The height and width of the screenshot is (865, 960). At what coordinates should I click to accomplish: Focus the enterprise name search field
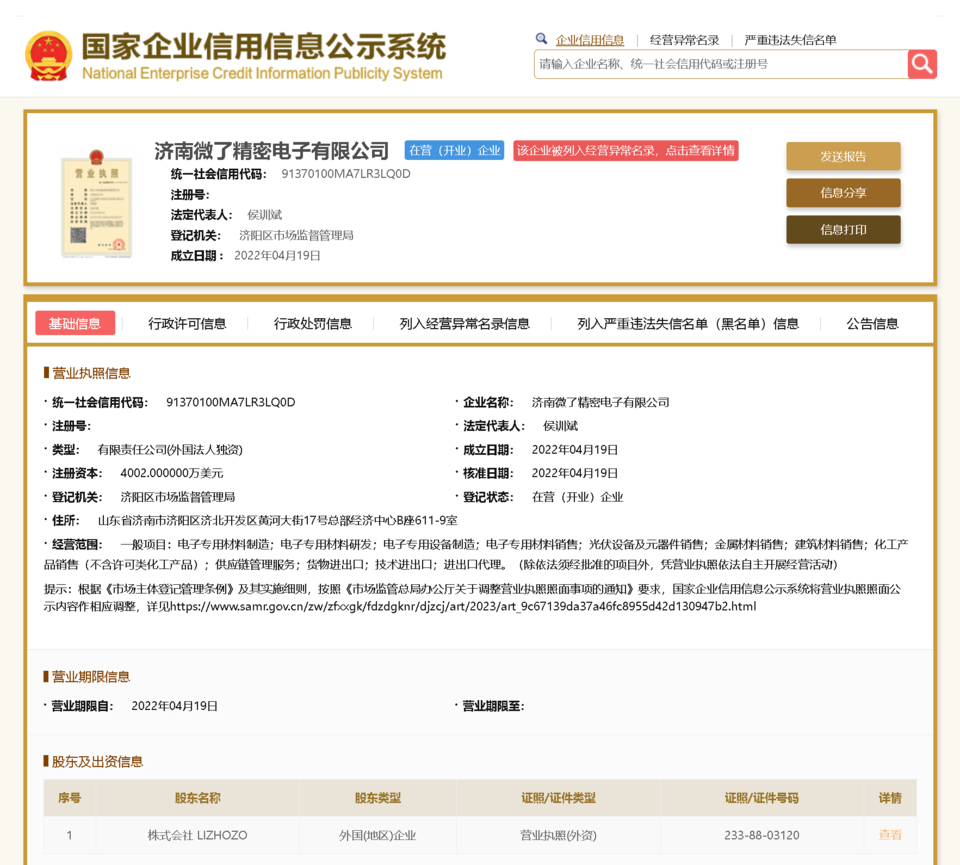(721, 64)
